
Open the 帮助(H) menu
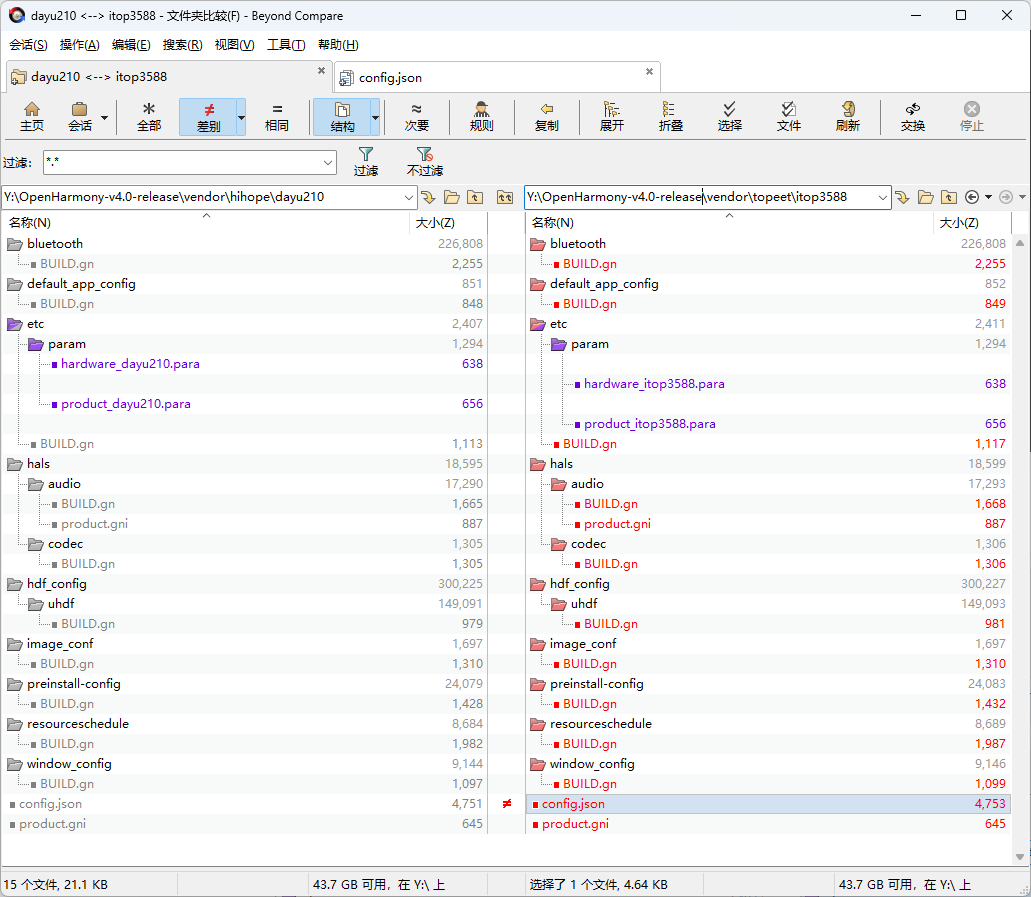click(x=338, y=45)
